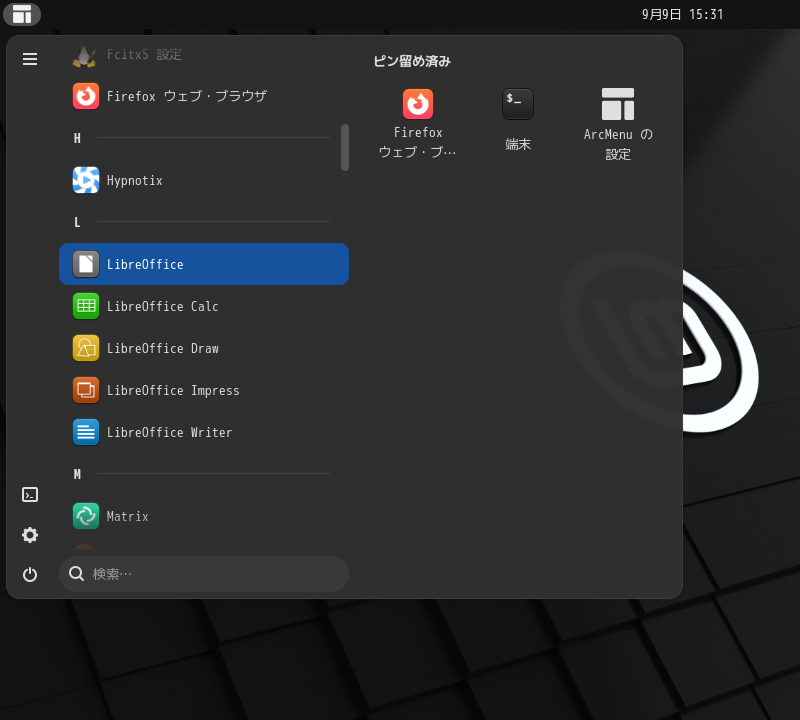Image resolution: width=800 pixels, height=720 pixels.
Task: Open settings via sidebar gear icon
Action: (30, 535)
